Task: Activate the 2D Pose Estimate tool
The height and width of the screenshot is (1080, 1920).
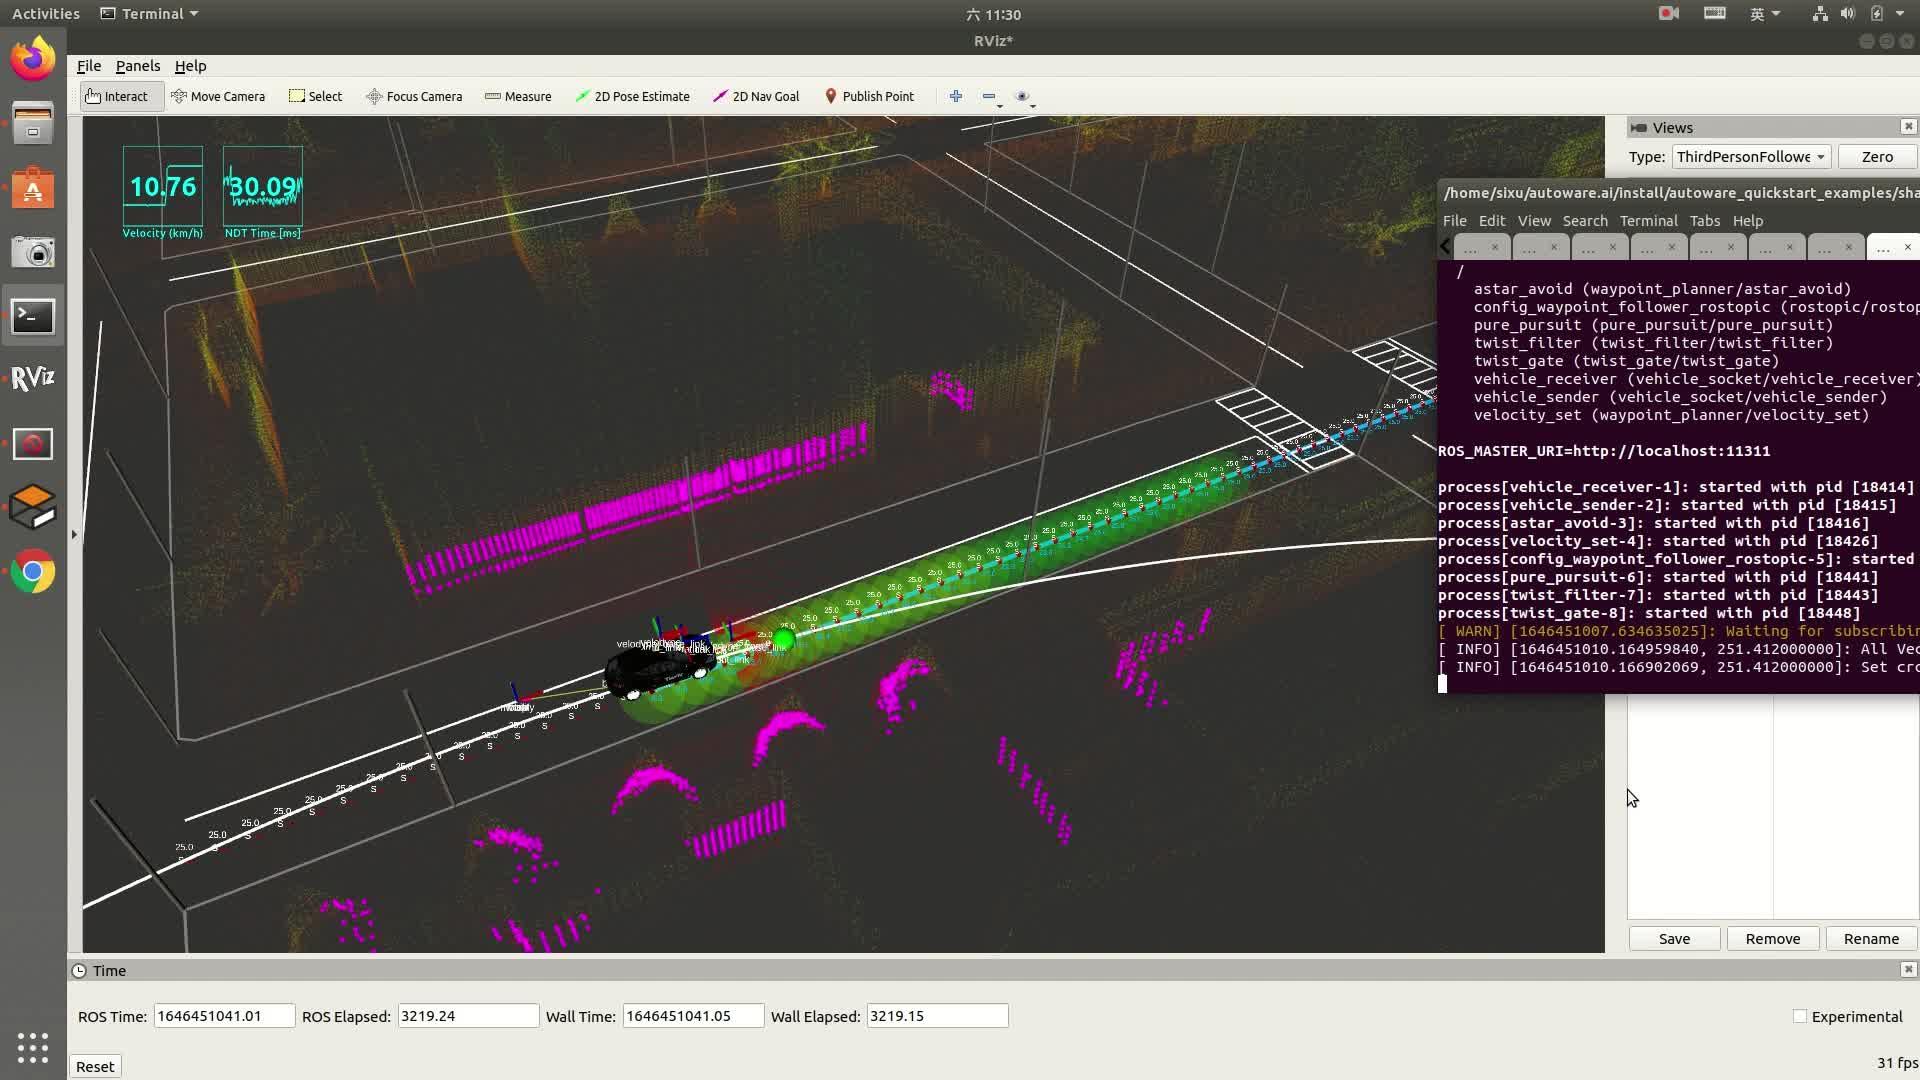Action: (632, 97)
